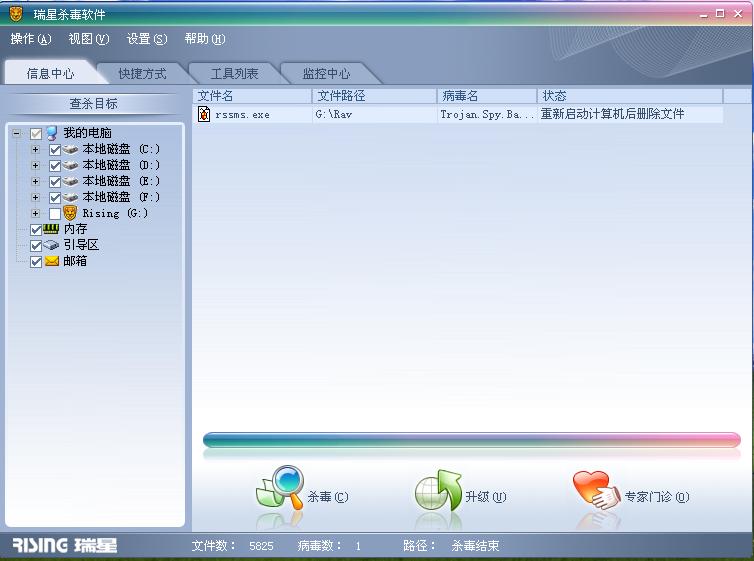Screen dimensions: 754x561
Task: Click the drive icon of 本地磁盘 (C:)
Action: (x=70, y=150)
